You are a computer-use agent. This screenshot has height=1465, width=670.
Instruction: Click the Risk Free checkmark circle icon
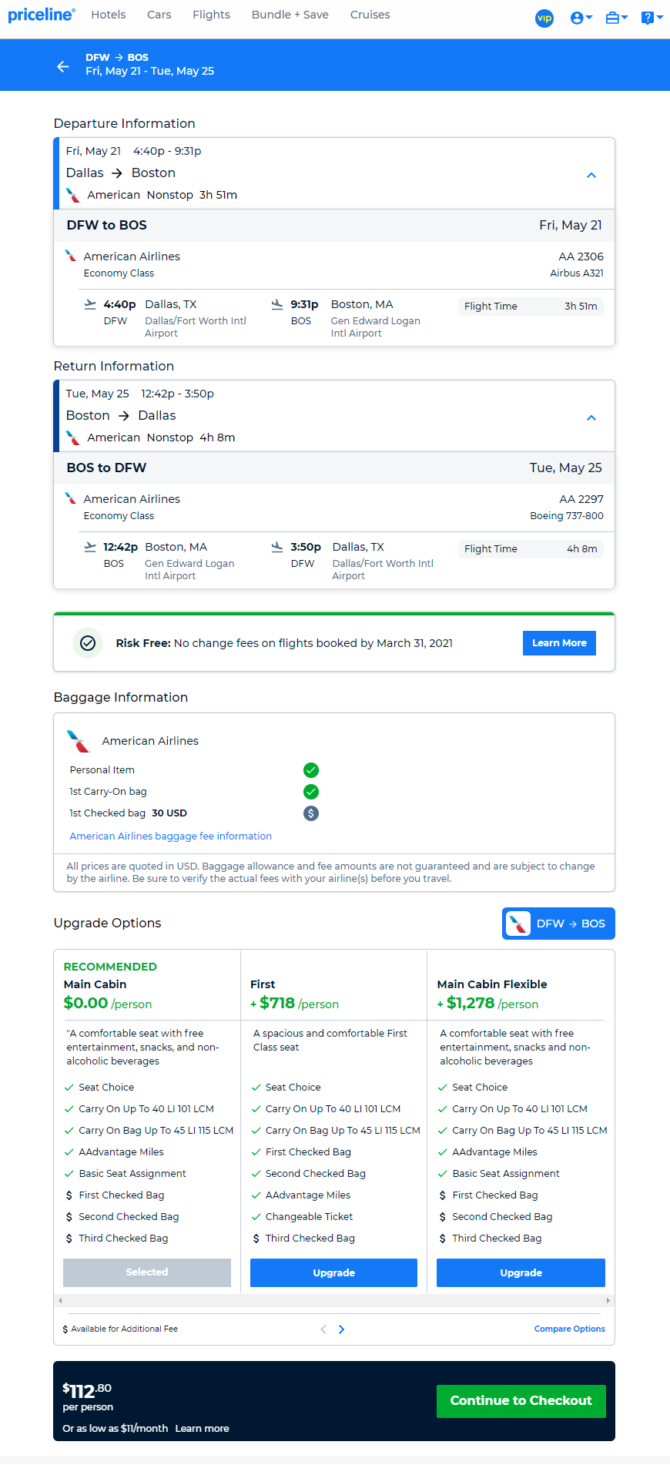pos(88,643)
